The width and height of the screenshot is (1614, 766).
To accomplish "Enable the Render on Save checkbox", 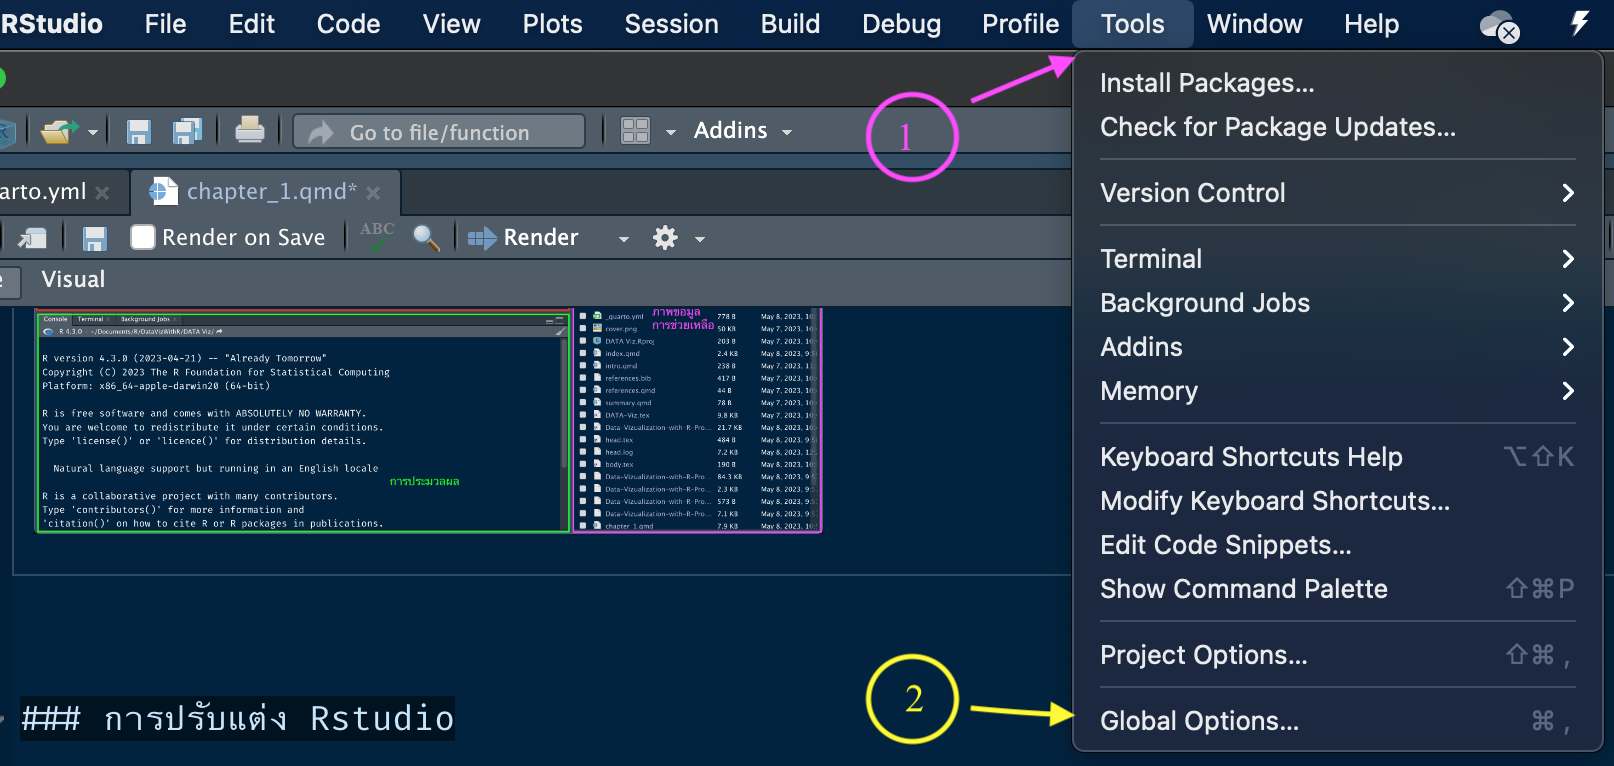I will (143, 237).
